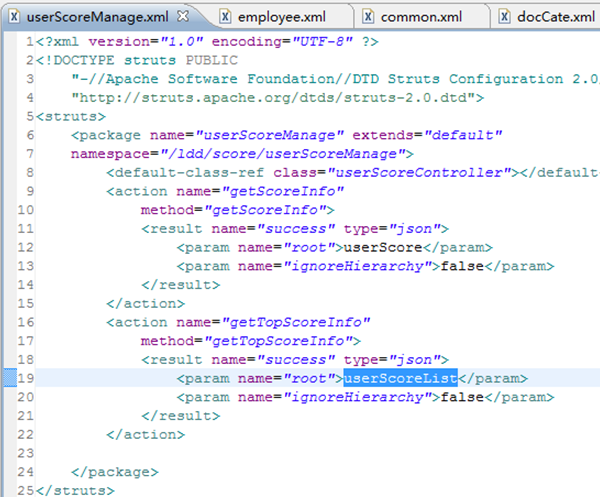Click the DOCTYPE declaration on line 2

[x=137, y=60]
